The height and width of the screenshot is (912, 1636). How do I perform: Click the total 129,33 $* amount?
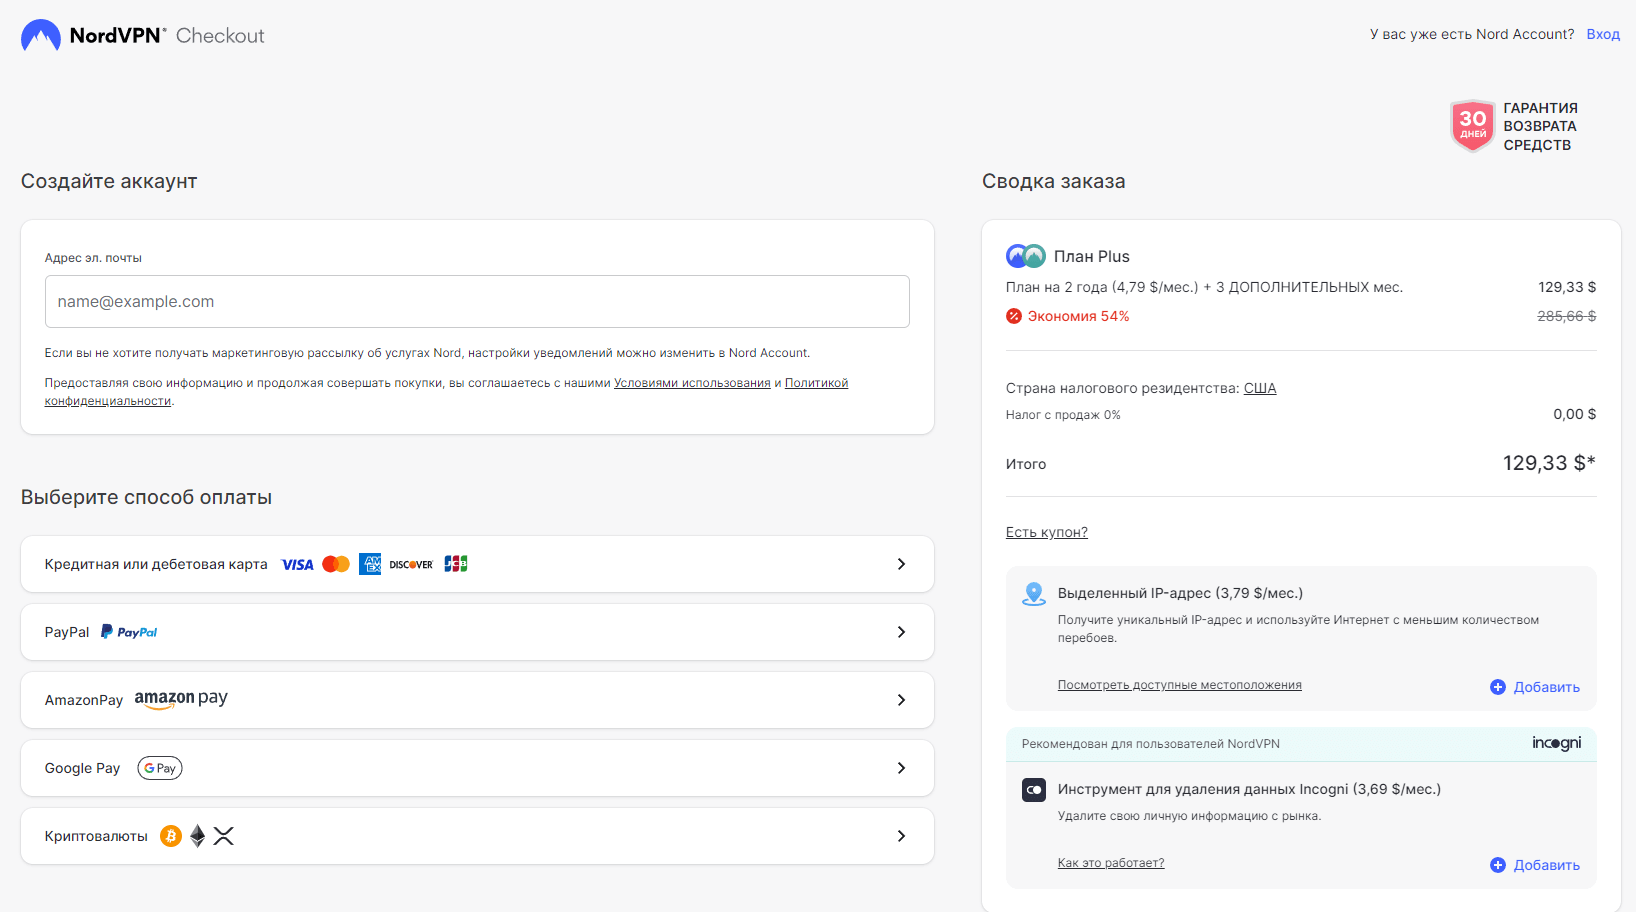(x=1549, y=463)
